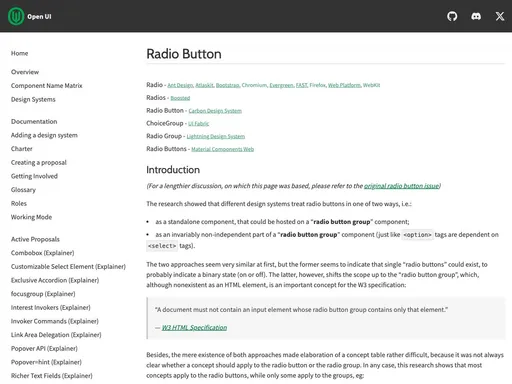Open W3 HTML Specification link
Image resolution: width=512 pixels, height=384 pixels.
click(x=194, y=328)
